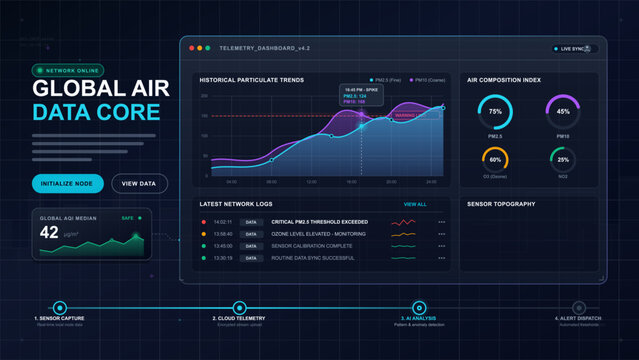This screenshot has width=639, height=360.
Task: Select the 60% O3 (Ozone) gauge
Action: [495, 160]
